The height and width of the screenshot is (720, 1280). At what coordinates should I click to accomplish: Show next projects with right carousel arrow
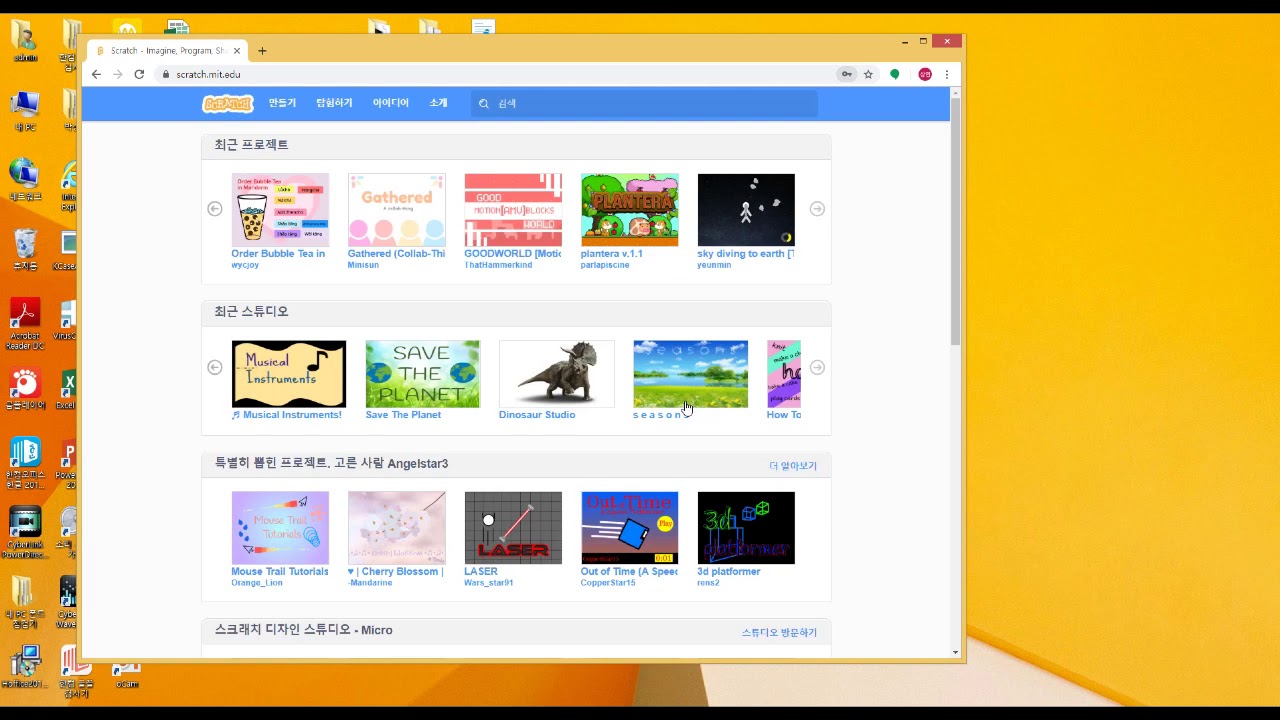tap(817, 209)
